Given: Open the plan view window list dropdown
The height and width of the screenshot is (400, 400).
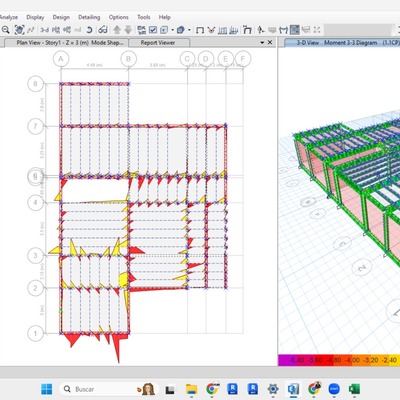Looking at the screenshot, I should tap(262, 43).
